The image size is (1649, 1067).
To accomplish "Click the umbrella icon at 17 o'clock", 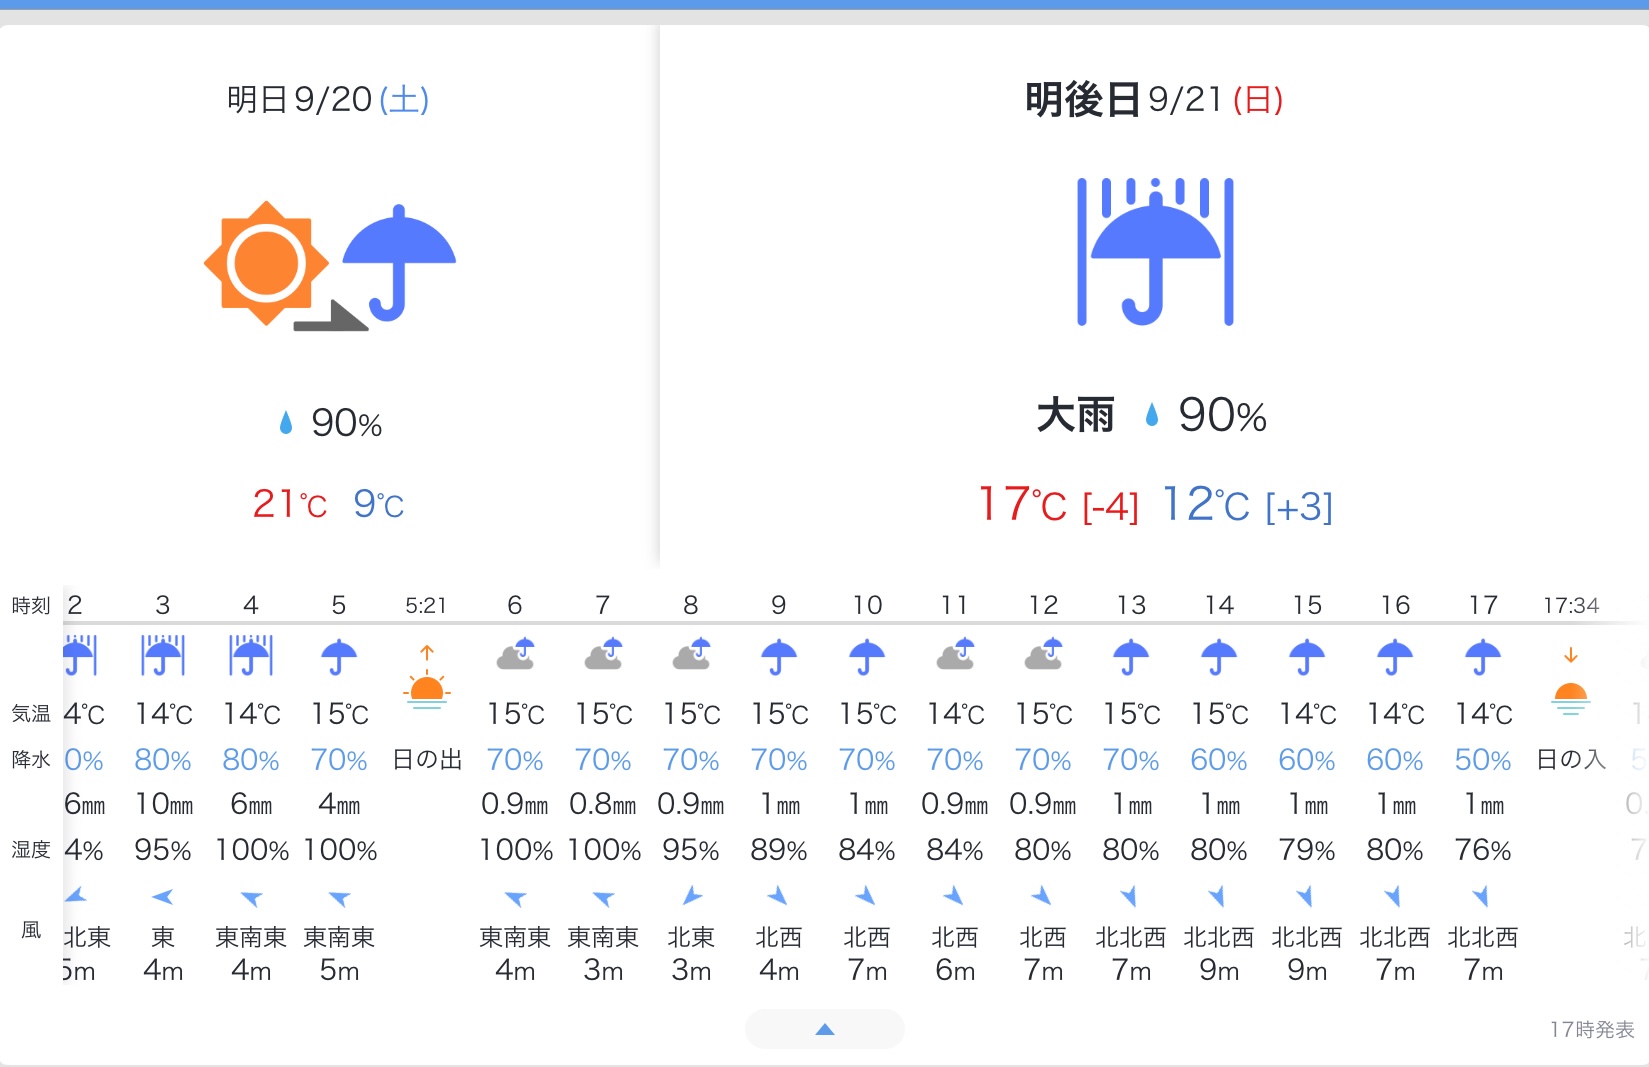I will [1483, 657].
